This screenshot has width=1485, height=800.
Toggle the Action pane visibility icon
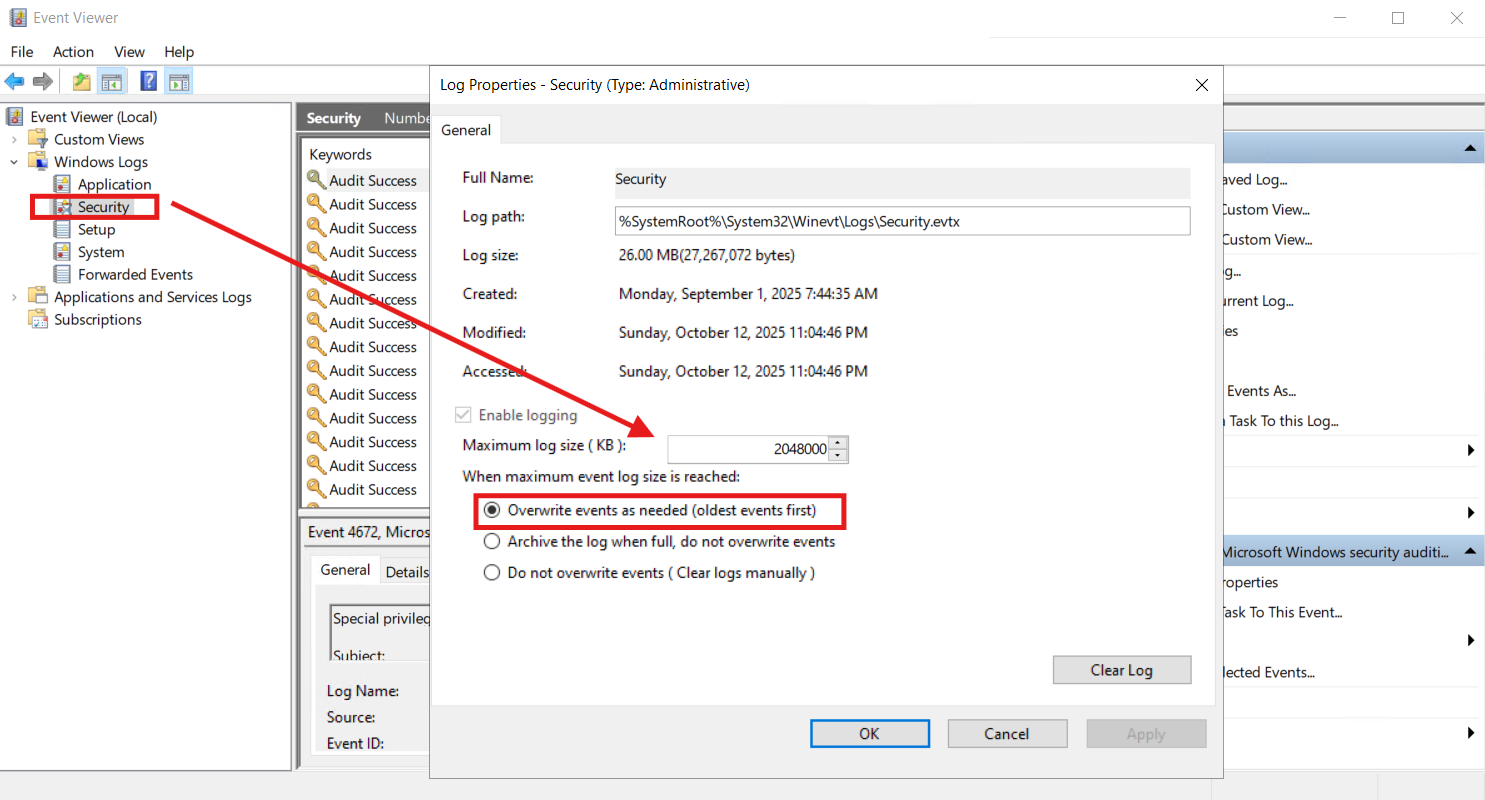pos(179,81)
